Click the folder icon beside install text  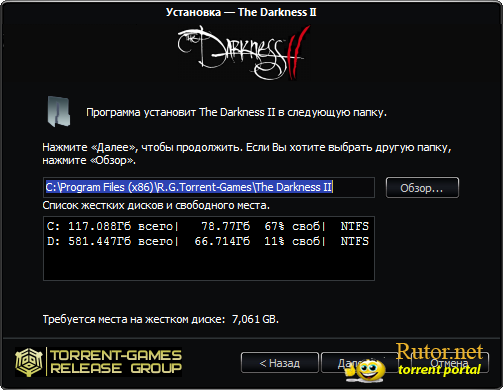pyautogui.click(x=59, y=111)
